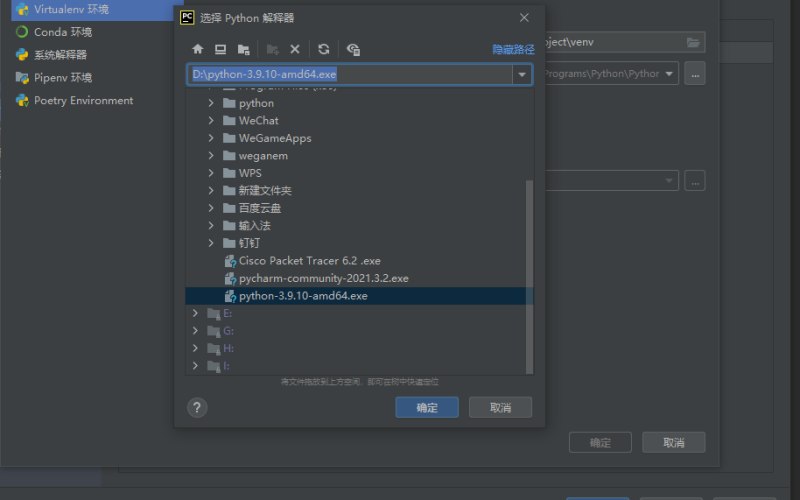Click the lower ... browse button in background
800x500 pixels.
coord(695,181)
